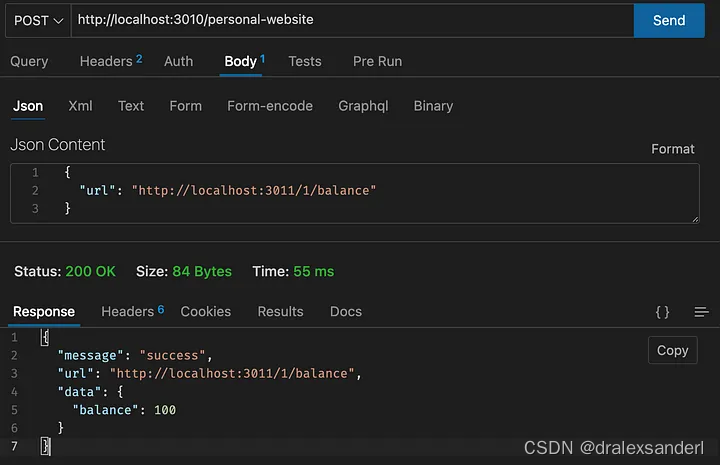Select the Graphql body type
The image size is (720, 465).
(x=363, y=106)
